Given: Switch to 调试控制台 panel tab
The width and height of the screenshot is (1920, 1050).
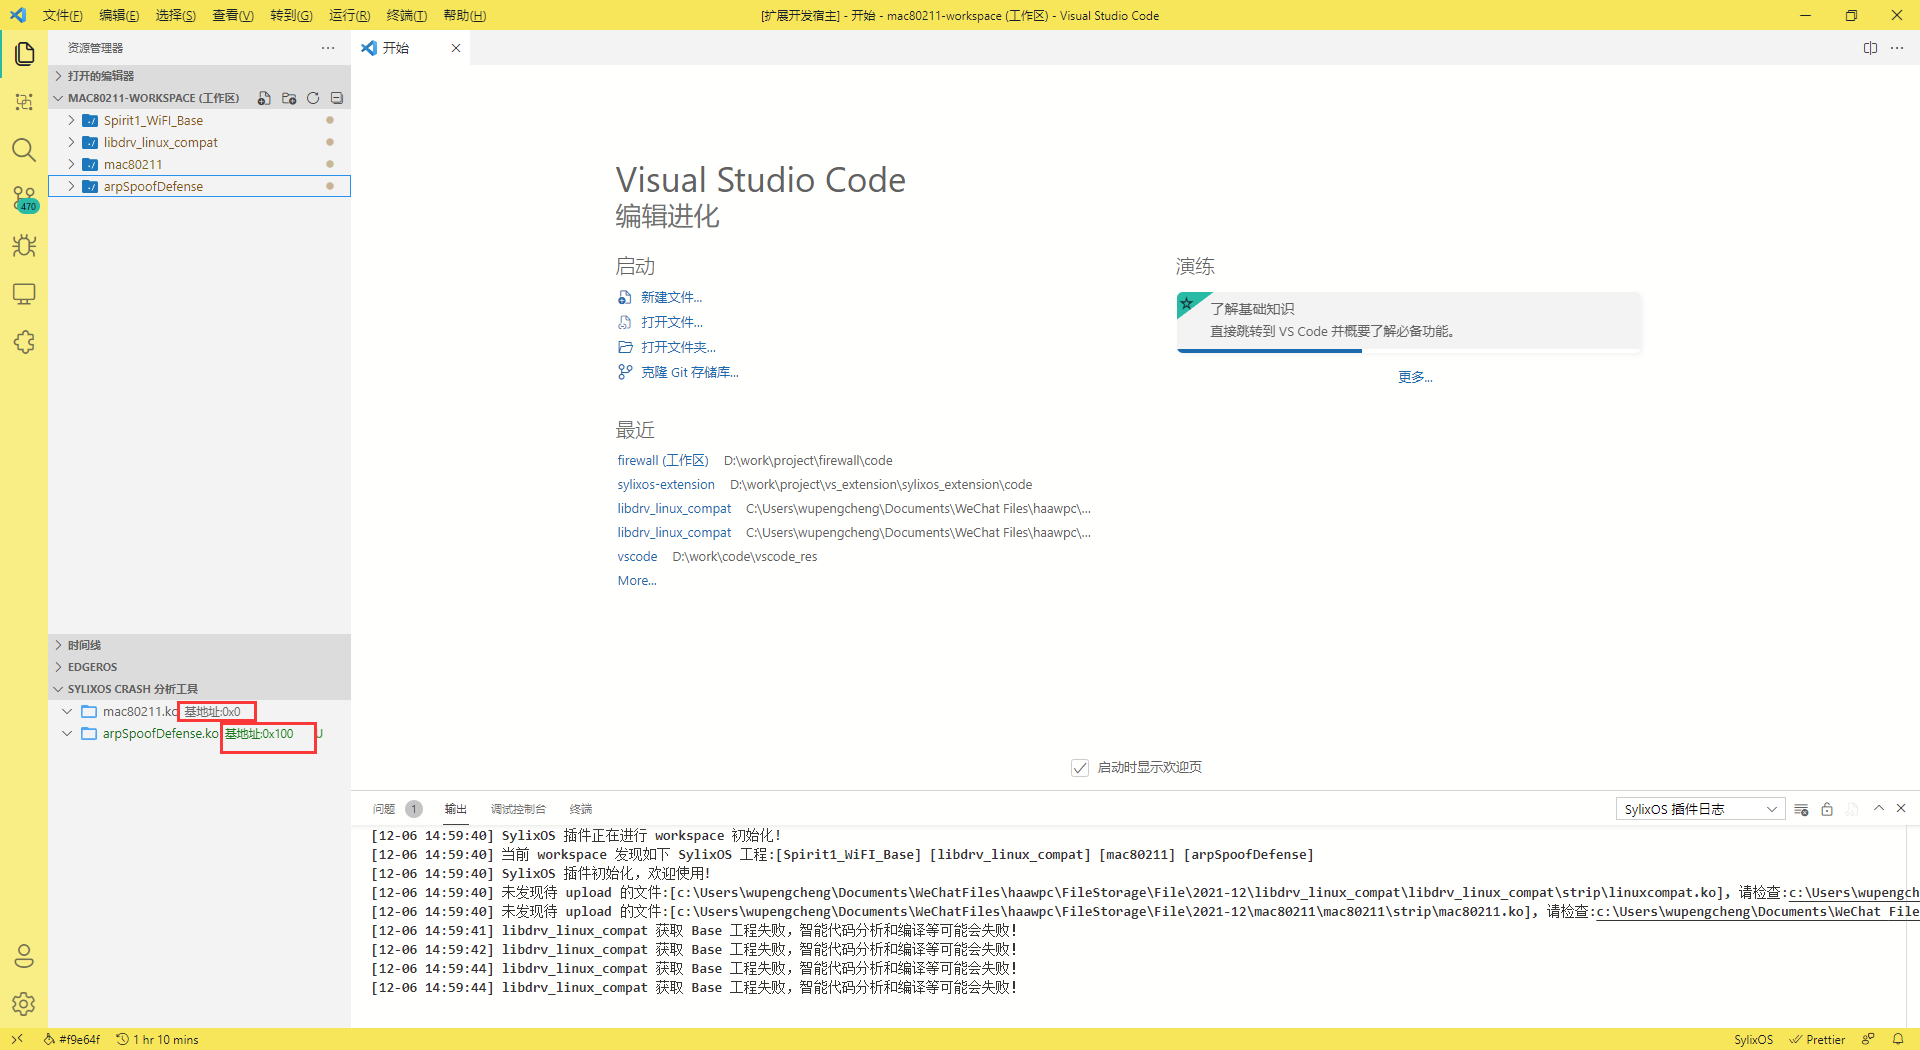Looking at the screenshot, I should (518, 809).
